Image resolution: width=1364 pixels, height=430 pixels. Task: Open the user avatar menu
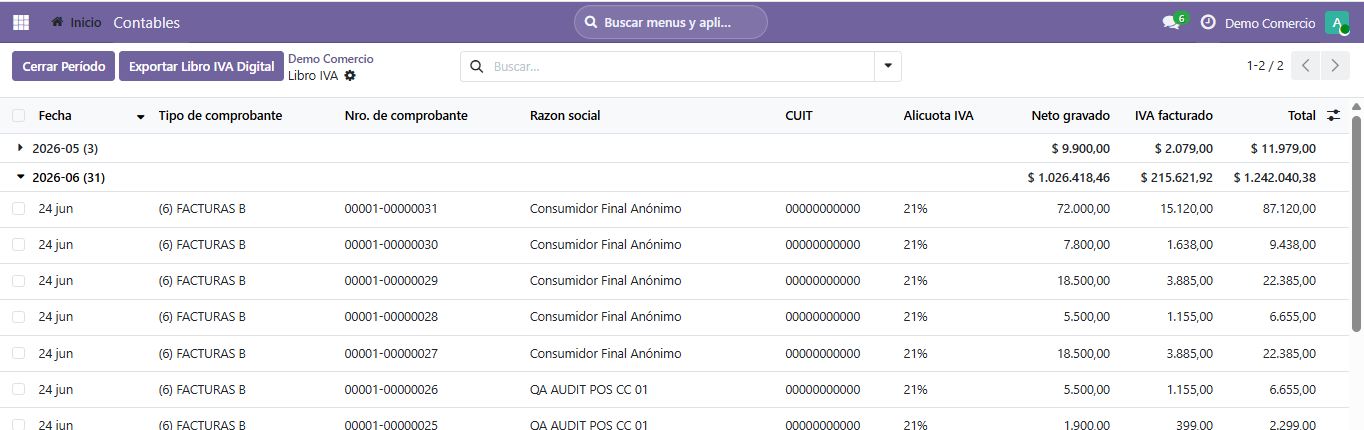1337,23
